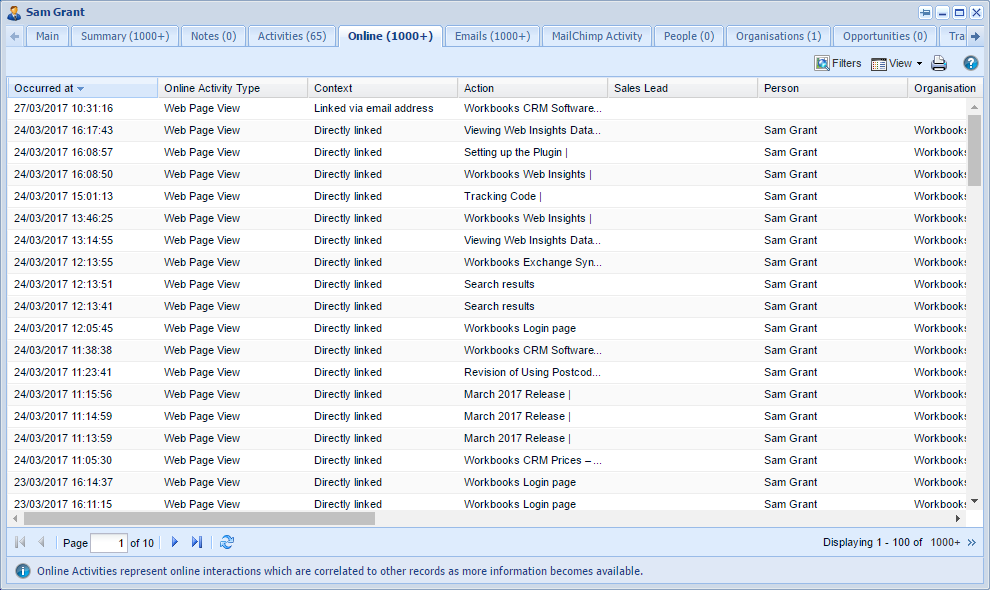Image resolution: width=990 pixels, height=590 pixels.
Task: Sort by Online Activity Type column header
Action: pyautogui.click(x=232, y=88)
